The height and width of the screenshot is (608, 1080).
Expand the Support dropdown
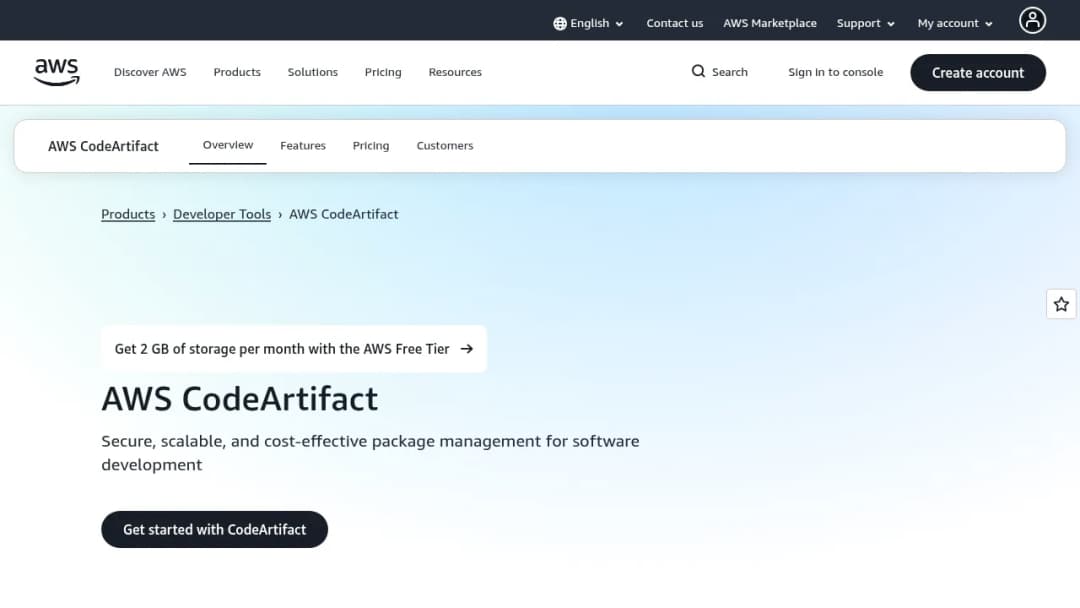coord(866,23)
